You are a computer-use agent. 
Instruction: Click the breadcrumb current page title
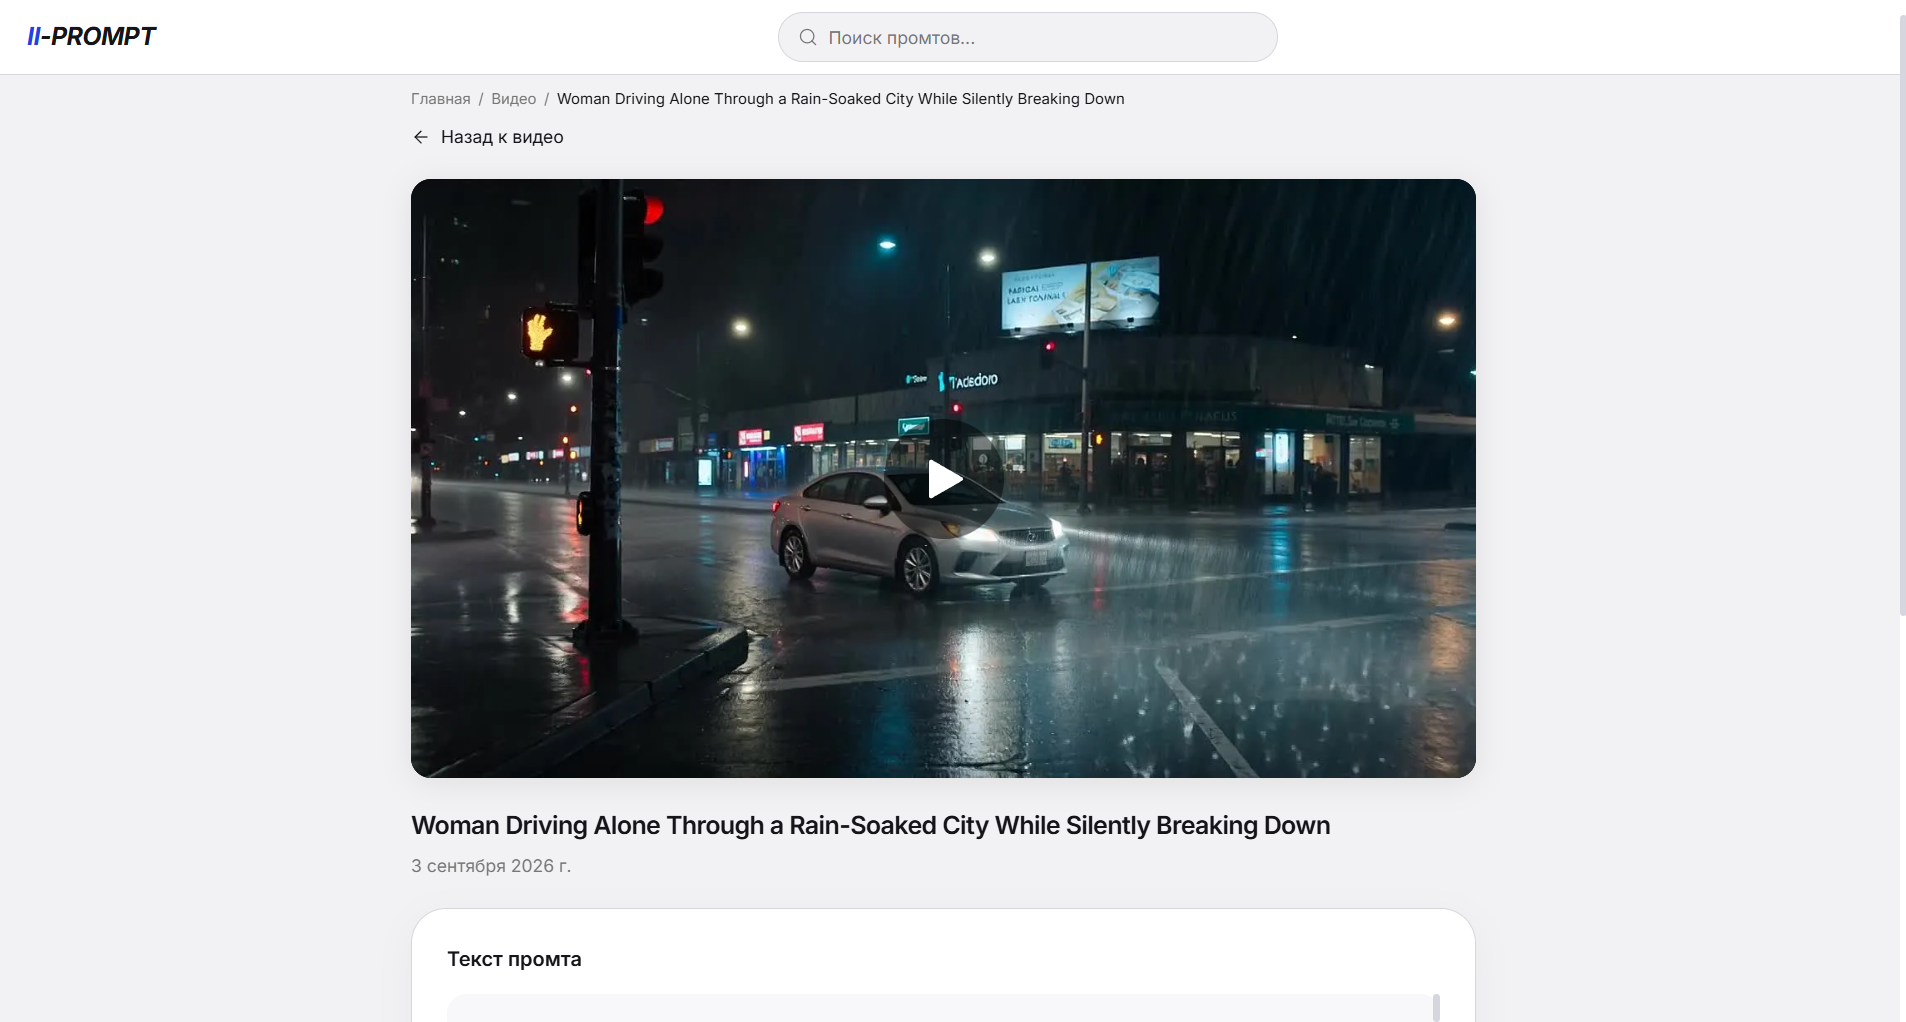point(840,99)
